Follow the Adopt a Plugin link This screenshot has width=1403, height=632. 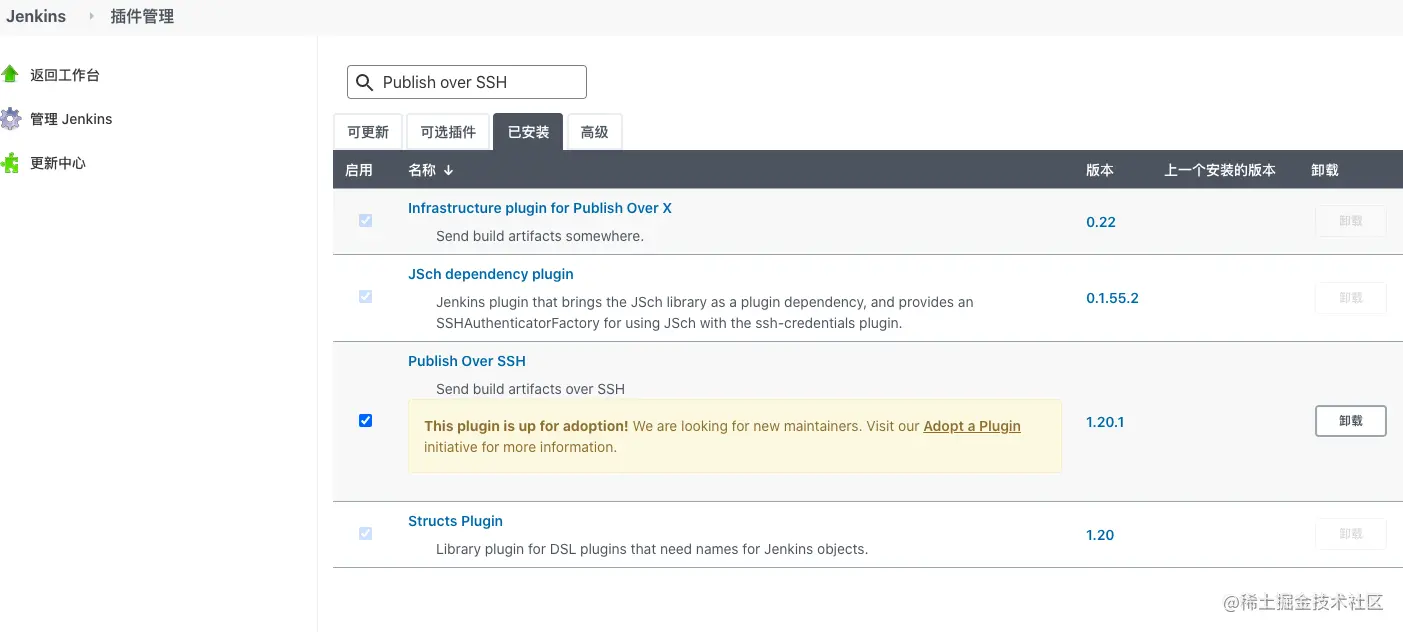pos(972,426)
